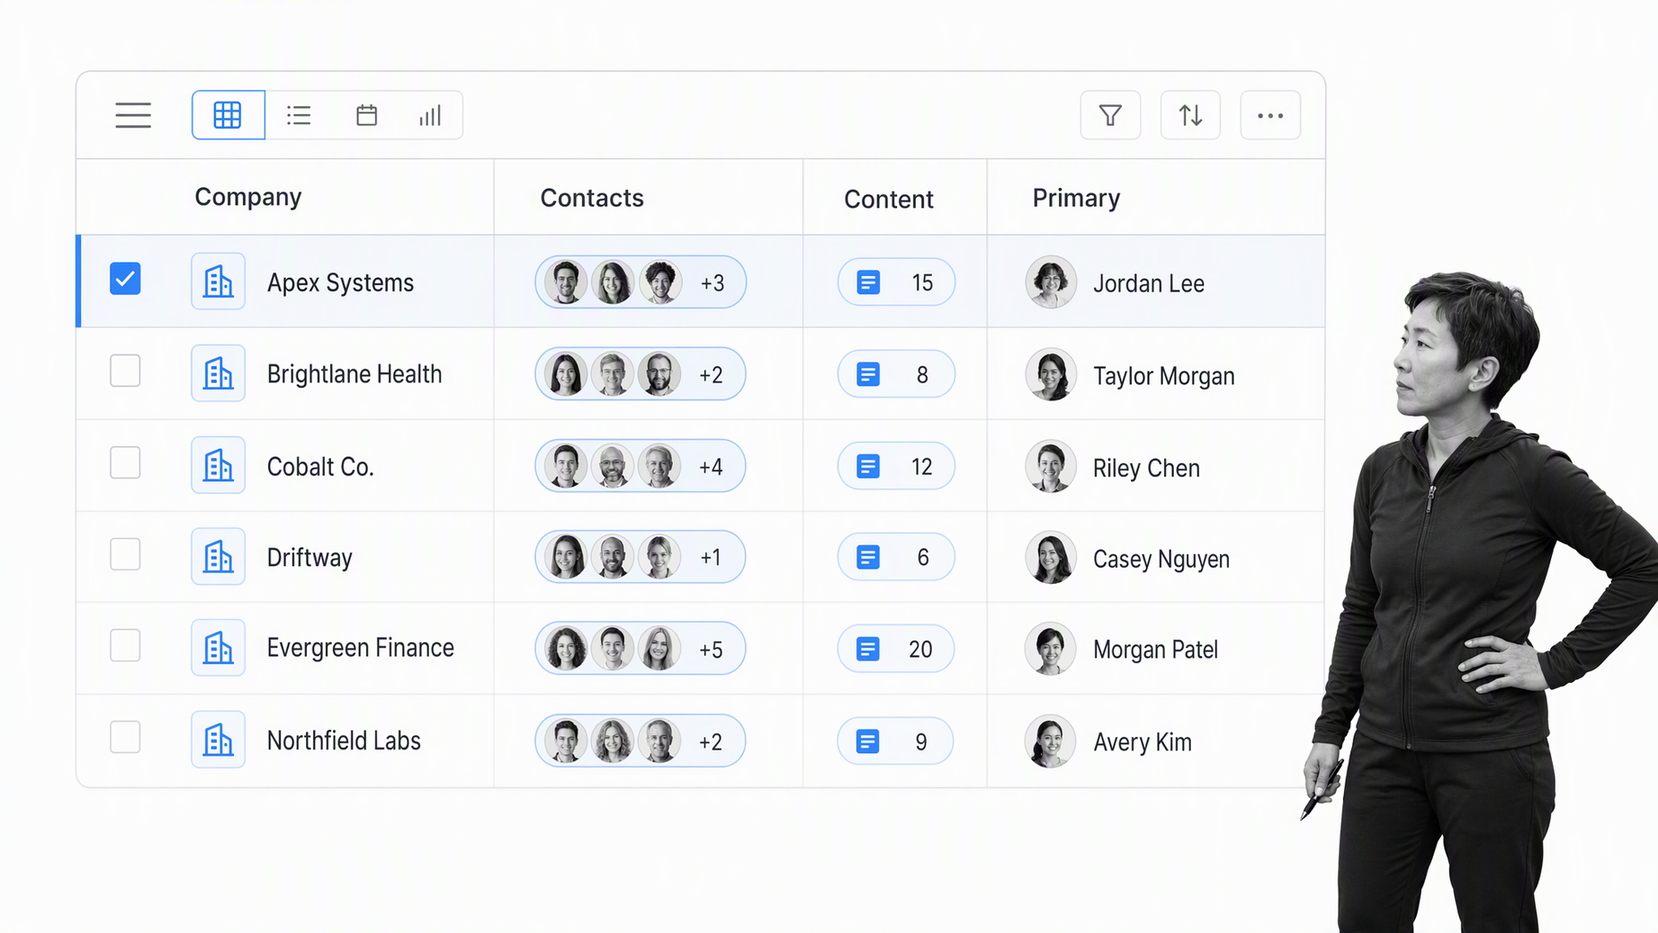
Task: Click Casey Nguyen's avatar
Action: 1051,558
